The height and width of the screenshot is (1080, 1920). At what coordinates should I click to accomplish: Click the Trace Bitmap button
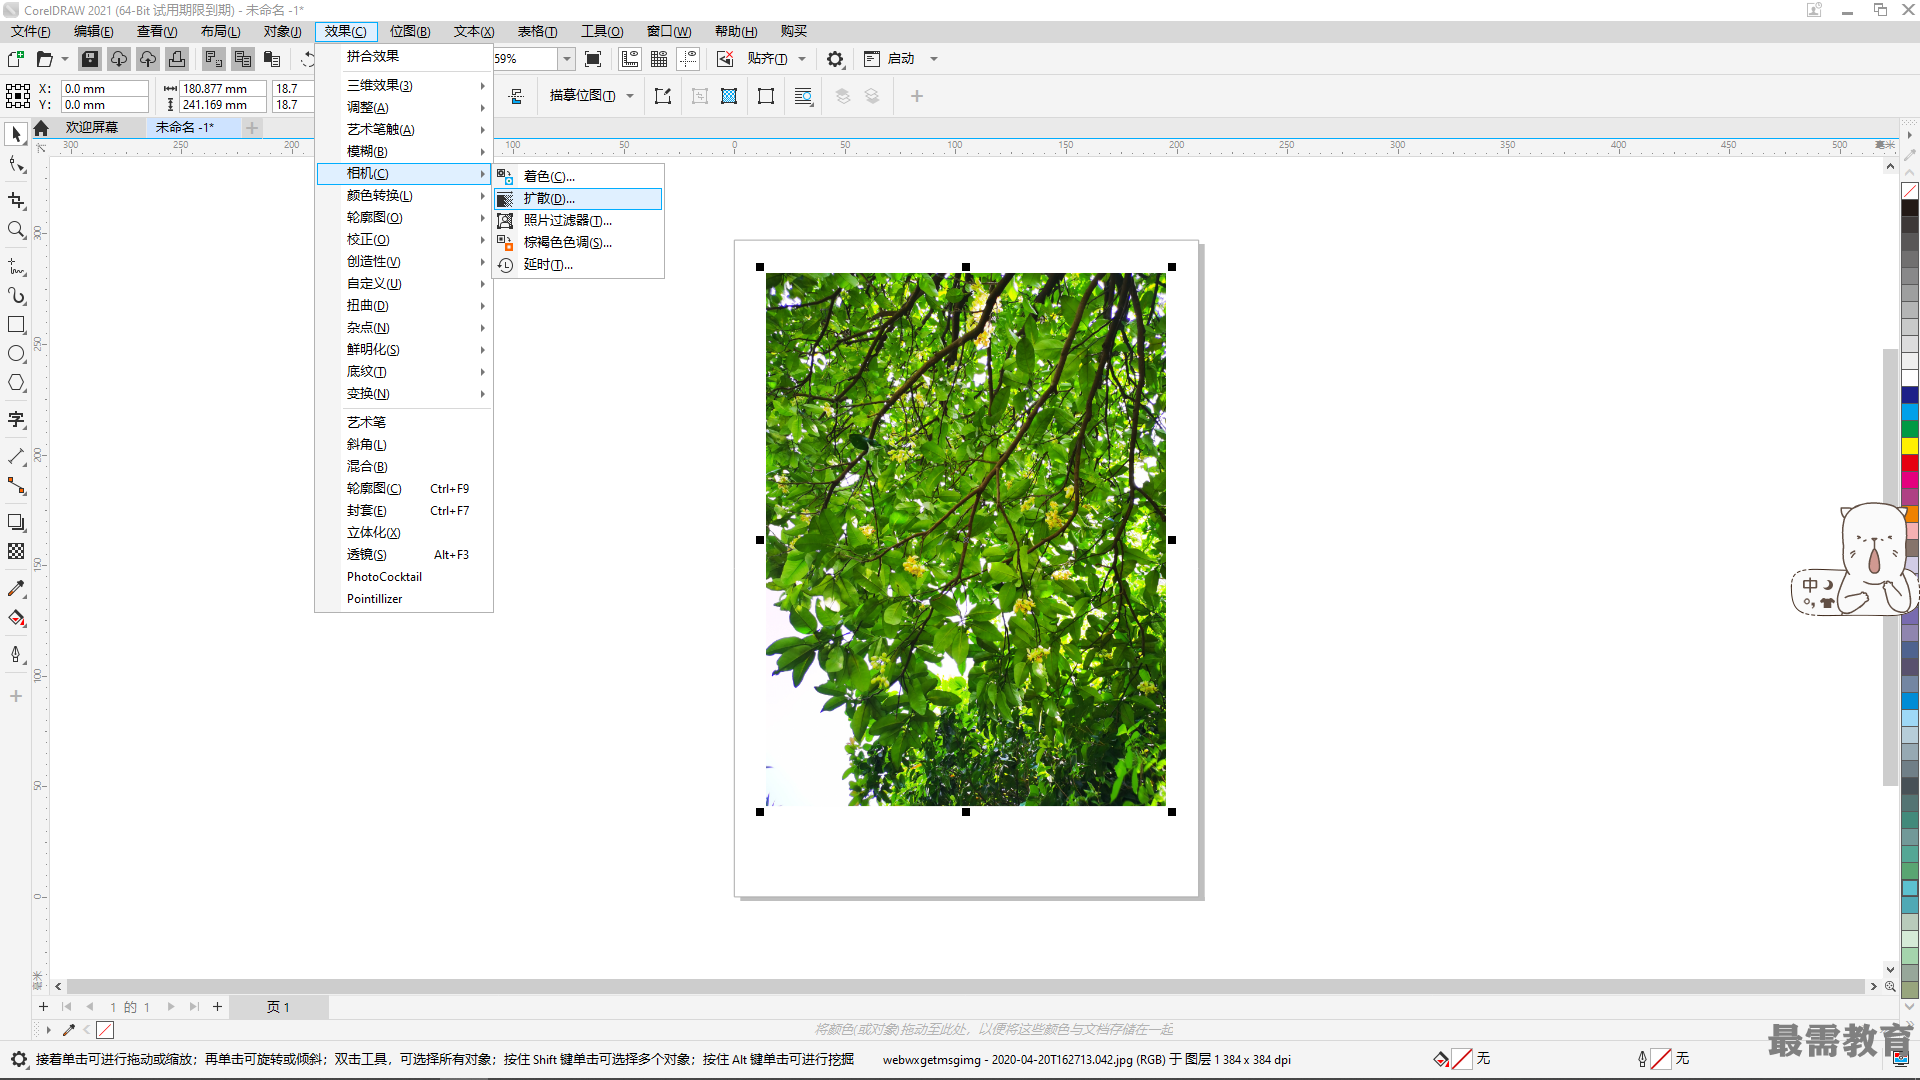click(x=582, y=96)
